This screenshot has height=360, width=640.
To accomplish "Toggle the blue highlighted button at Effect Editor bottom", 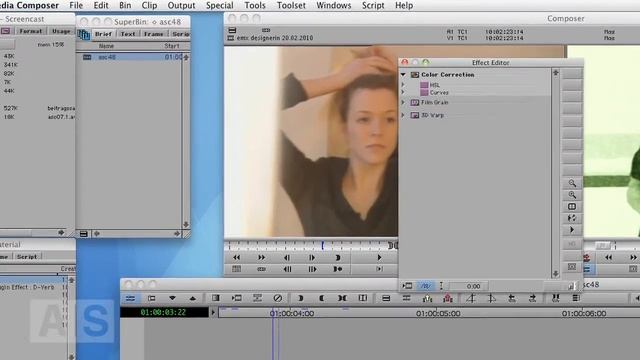I will (425, 286).
